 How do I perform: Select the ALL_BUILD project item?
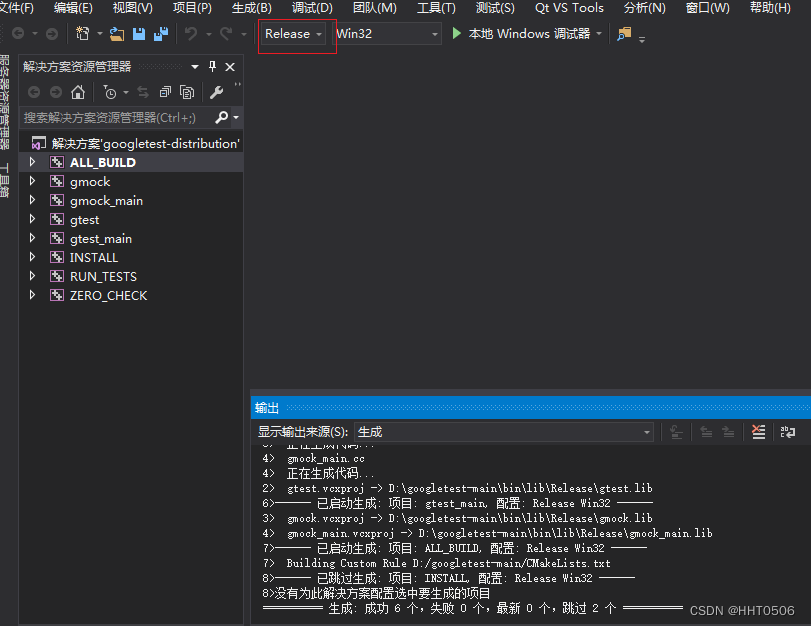(x=103, y=162)
